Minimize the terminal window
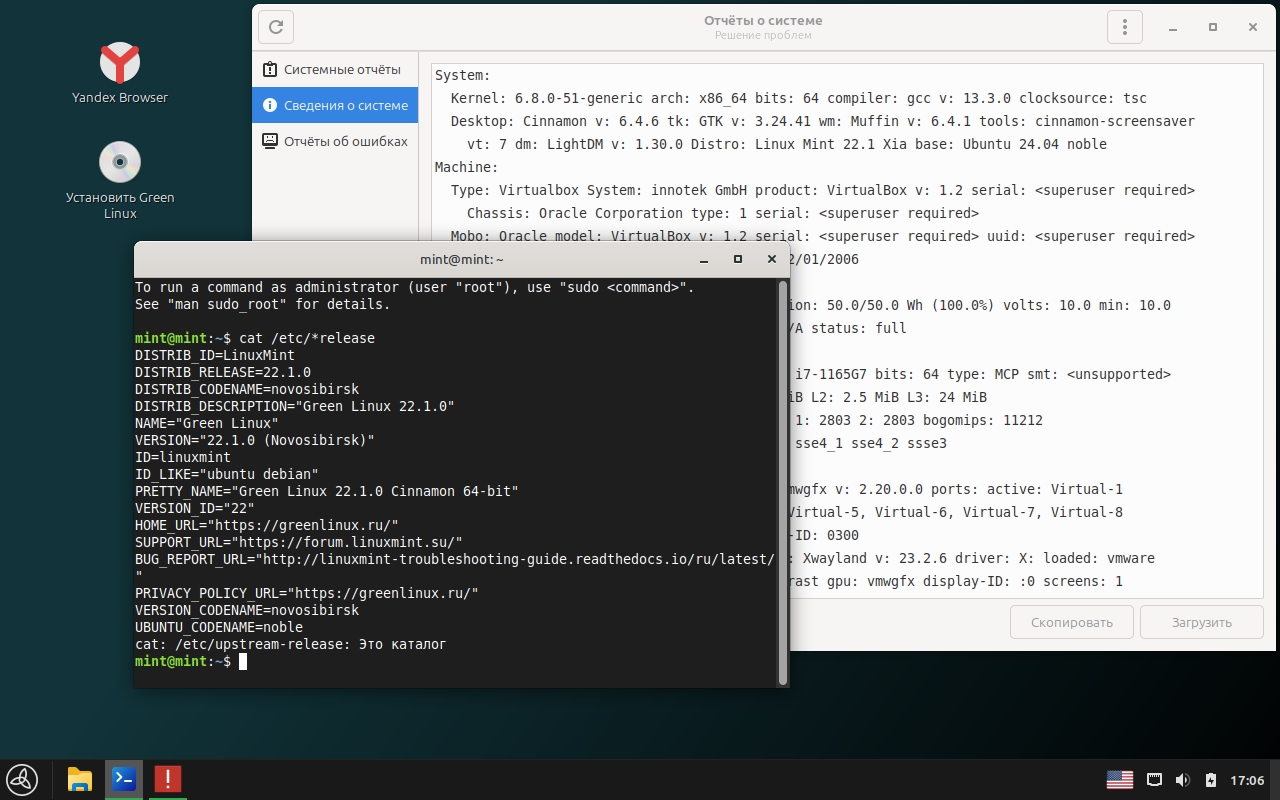 coord(704,259)
